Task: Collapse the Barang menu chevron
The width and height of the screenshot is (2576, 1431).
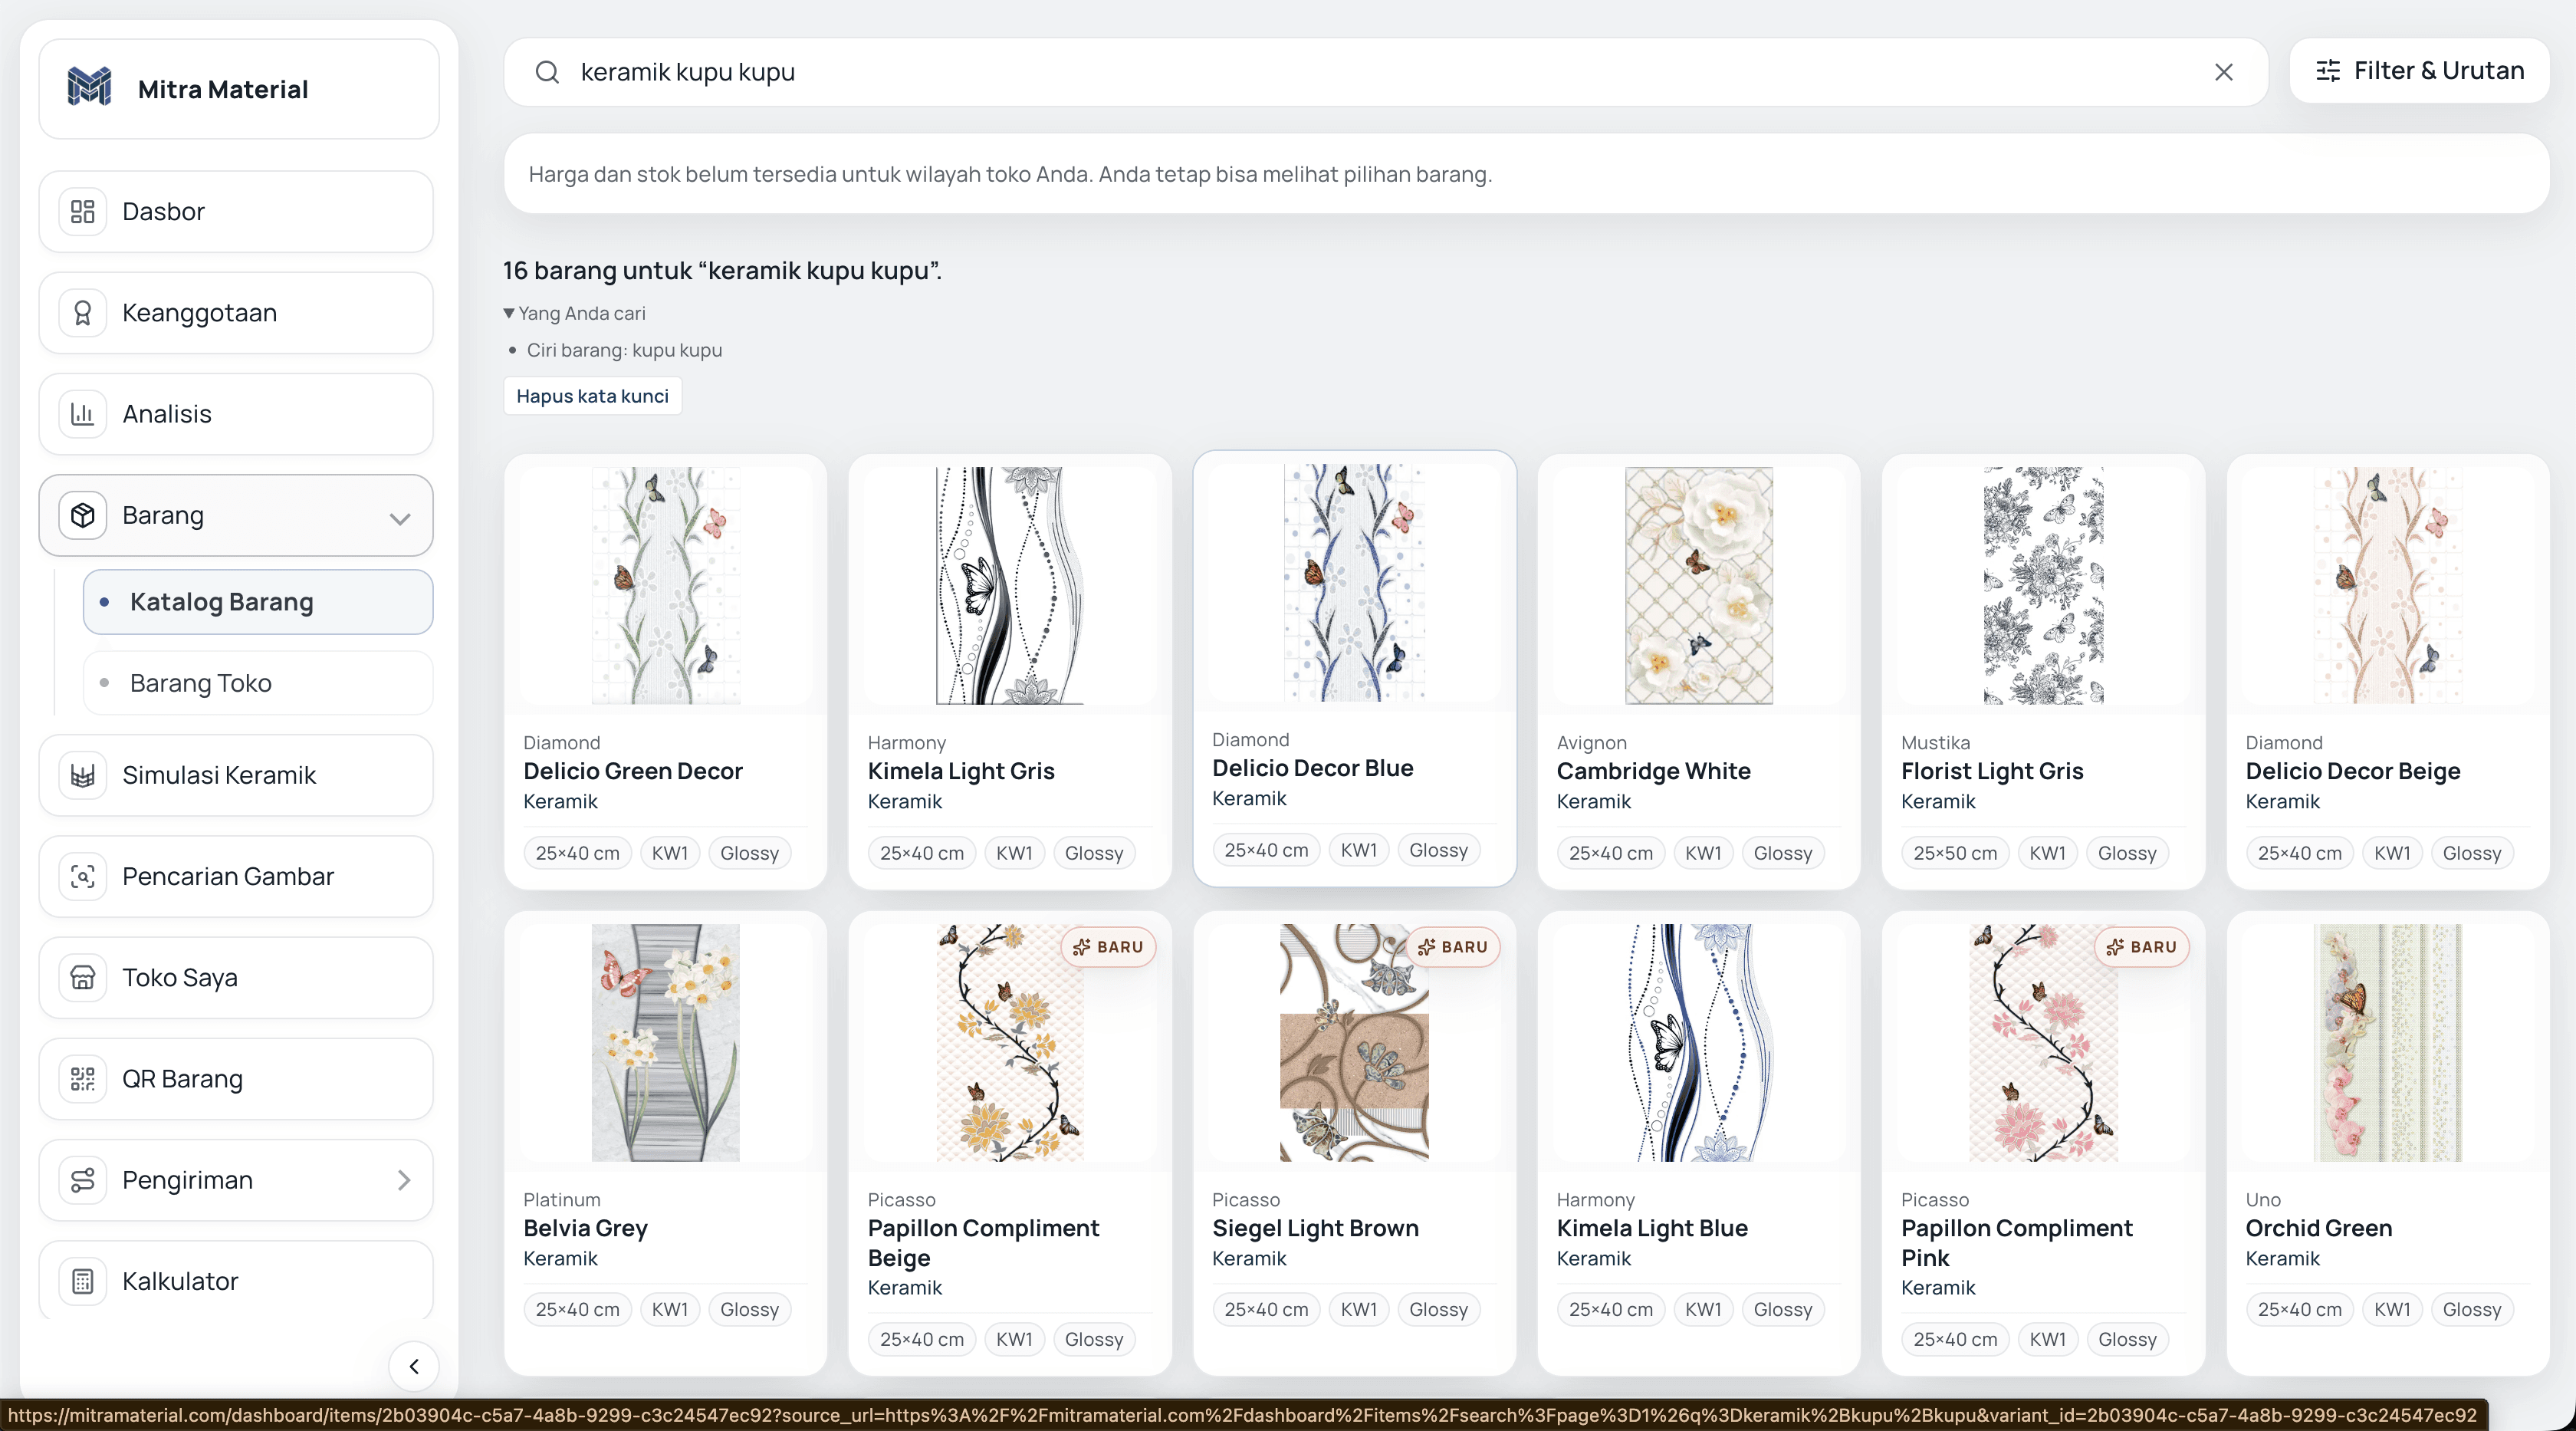Action: (400, 517)
